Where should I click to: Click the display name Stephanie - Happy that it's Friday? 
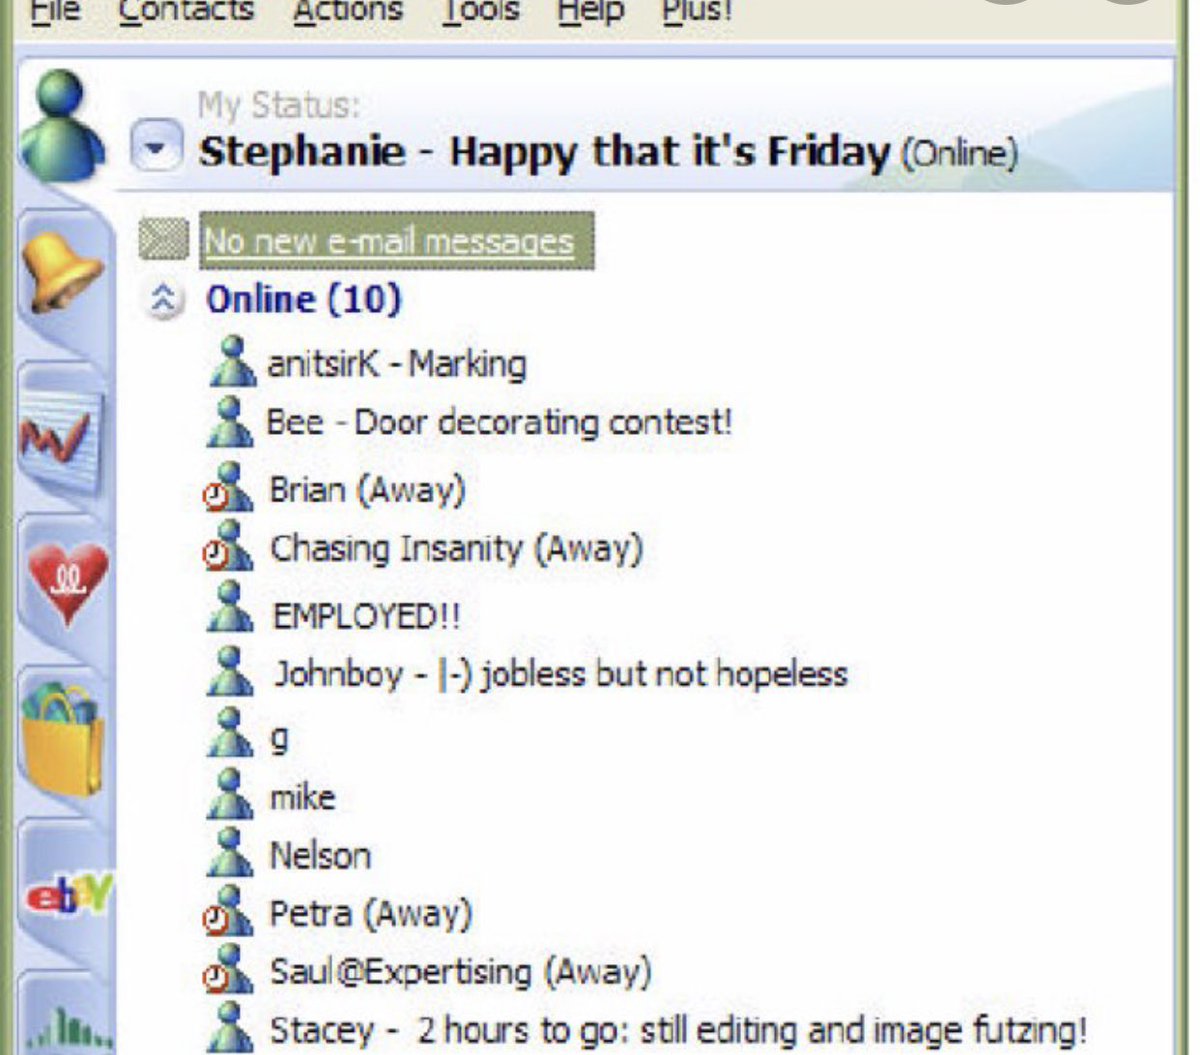coord(544,152)
